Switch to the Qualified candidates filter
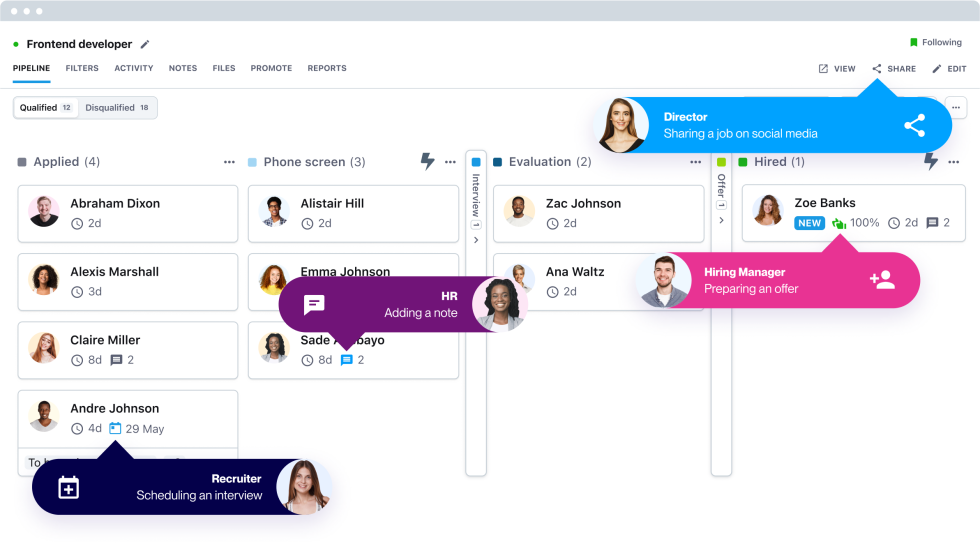The width and height of the screenshot is (980, 551). [x=45, y=108]
